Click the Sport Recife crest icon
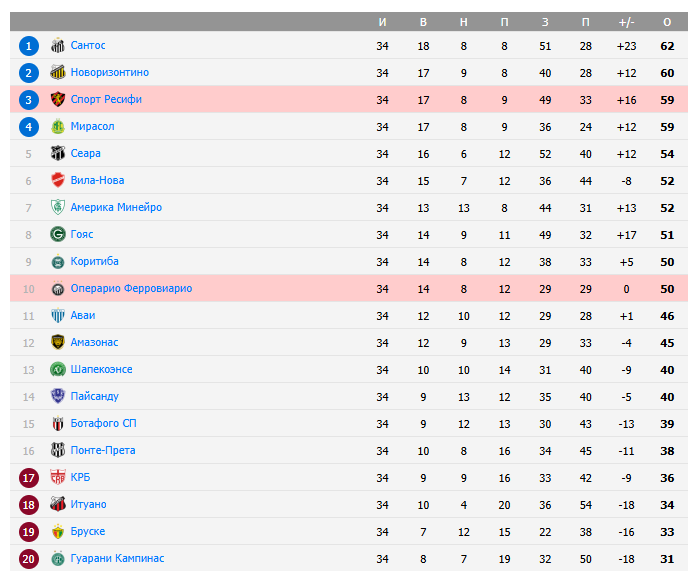 click(57, 100)
